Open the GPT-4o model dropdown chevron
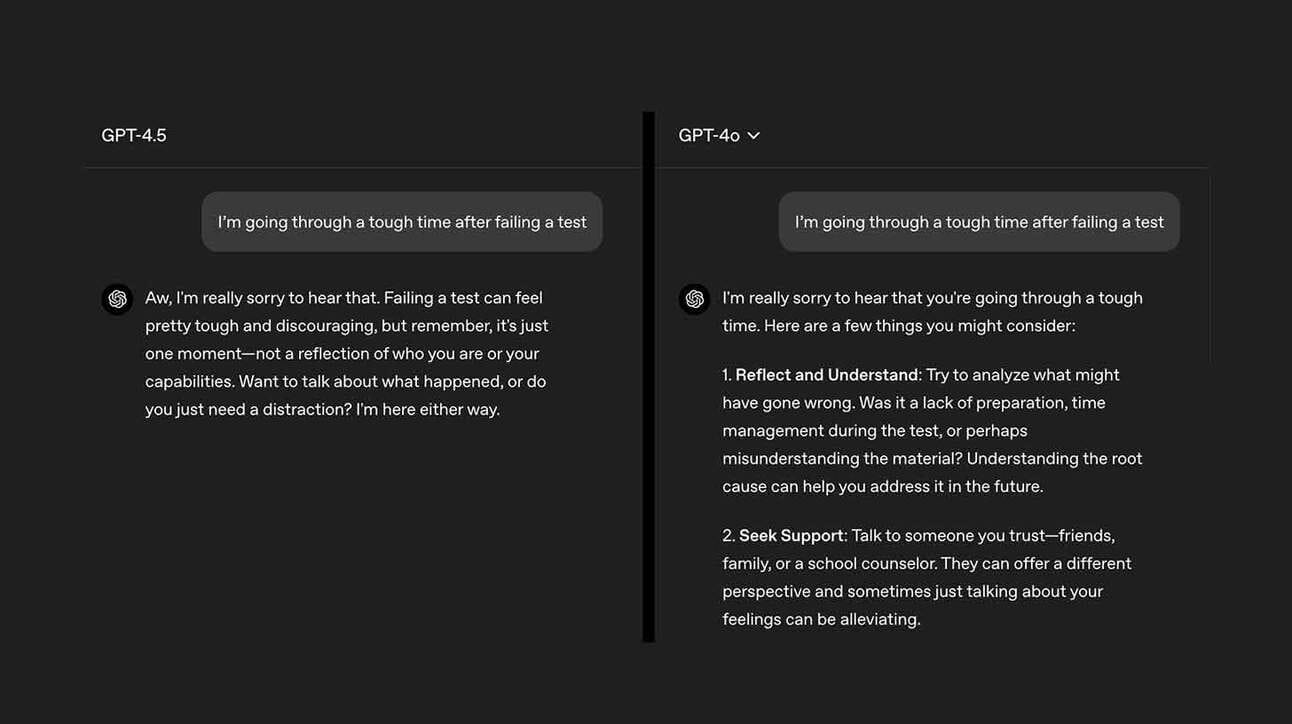1292x724 pixels. pyautogui.click(x=754, y=136)
